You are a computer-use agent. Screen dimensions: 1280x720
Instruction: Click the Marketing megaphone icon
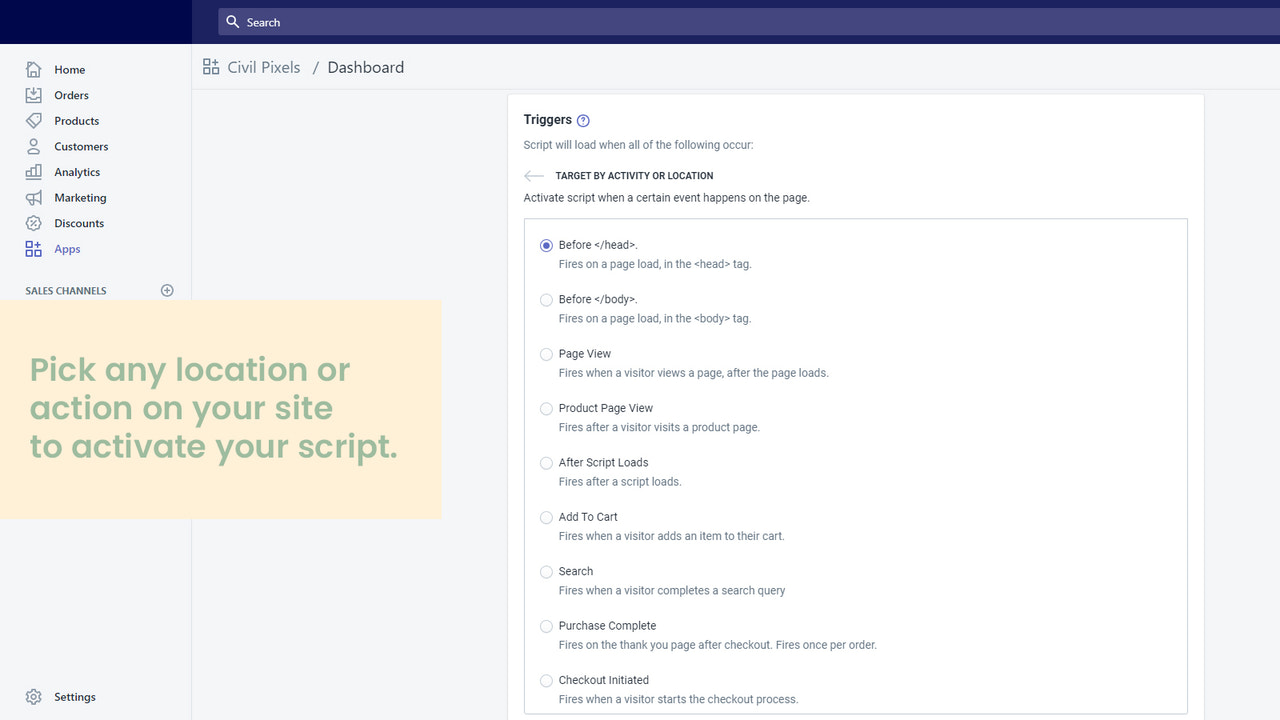(x=34, y=198)
